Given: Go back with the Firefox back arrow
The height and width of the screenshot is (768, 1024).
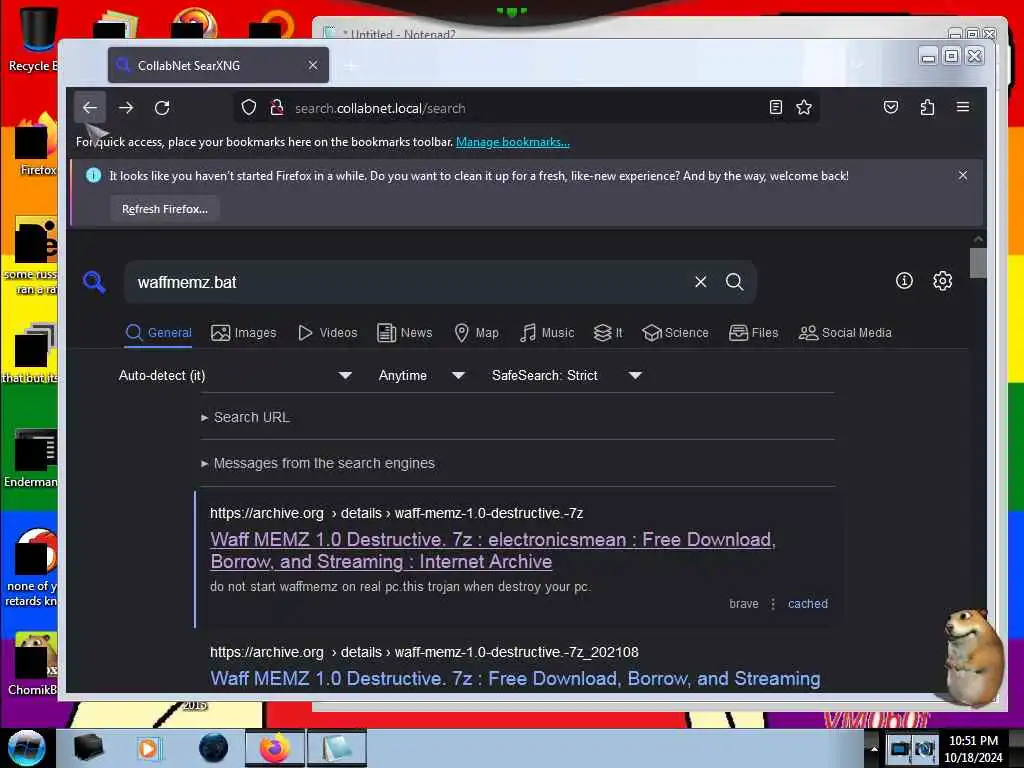Looking at the screenshot, I should (x=89, y=108).
